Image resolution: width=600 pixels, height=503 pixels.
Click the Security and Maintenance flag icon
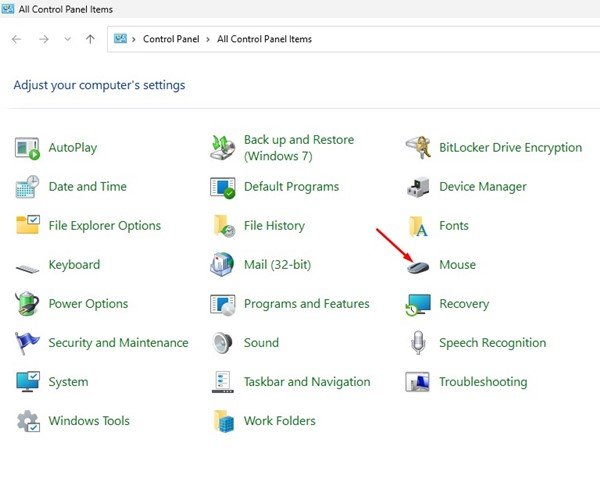pos(27,343)
